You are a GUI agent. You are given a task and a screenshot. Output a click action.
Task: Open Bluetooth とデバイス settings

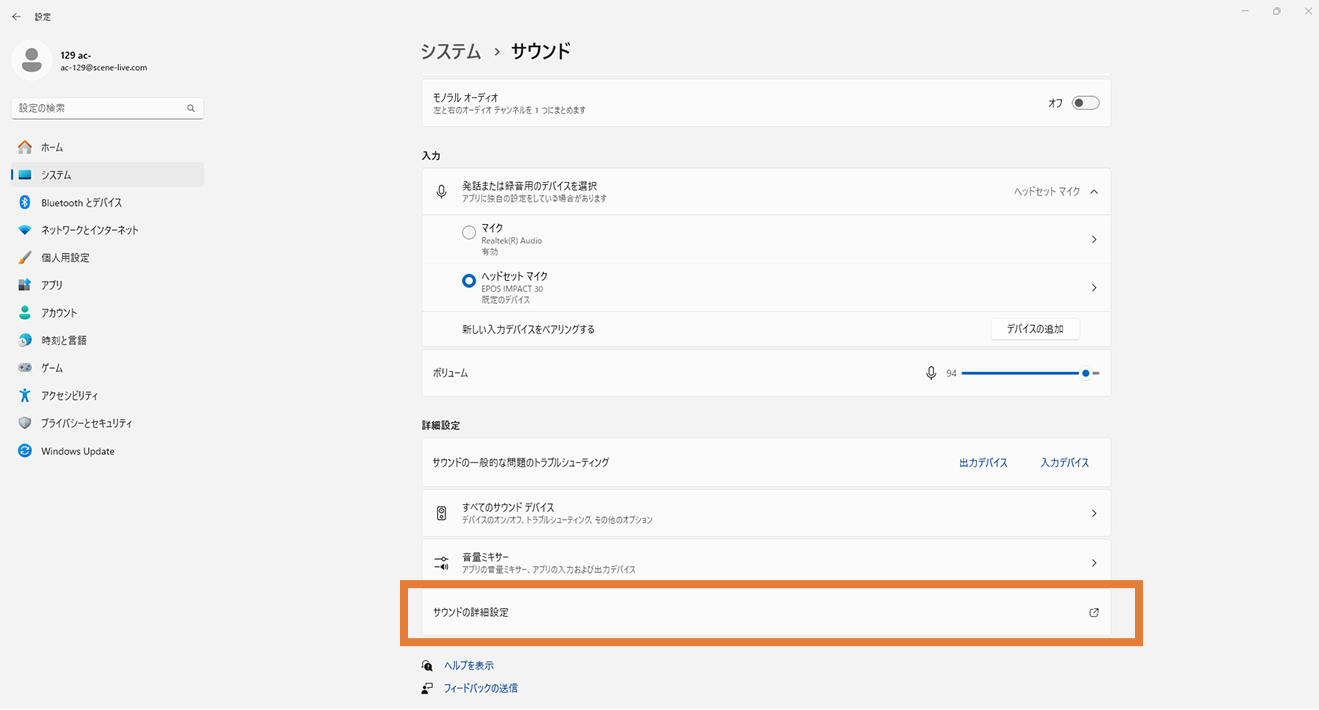point(108,202)
